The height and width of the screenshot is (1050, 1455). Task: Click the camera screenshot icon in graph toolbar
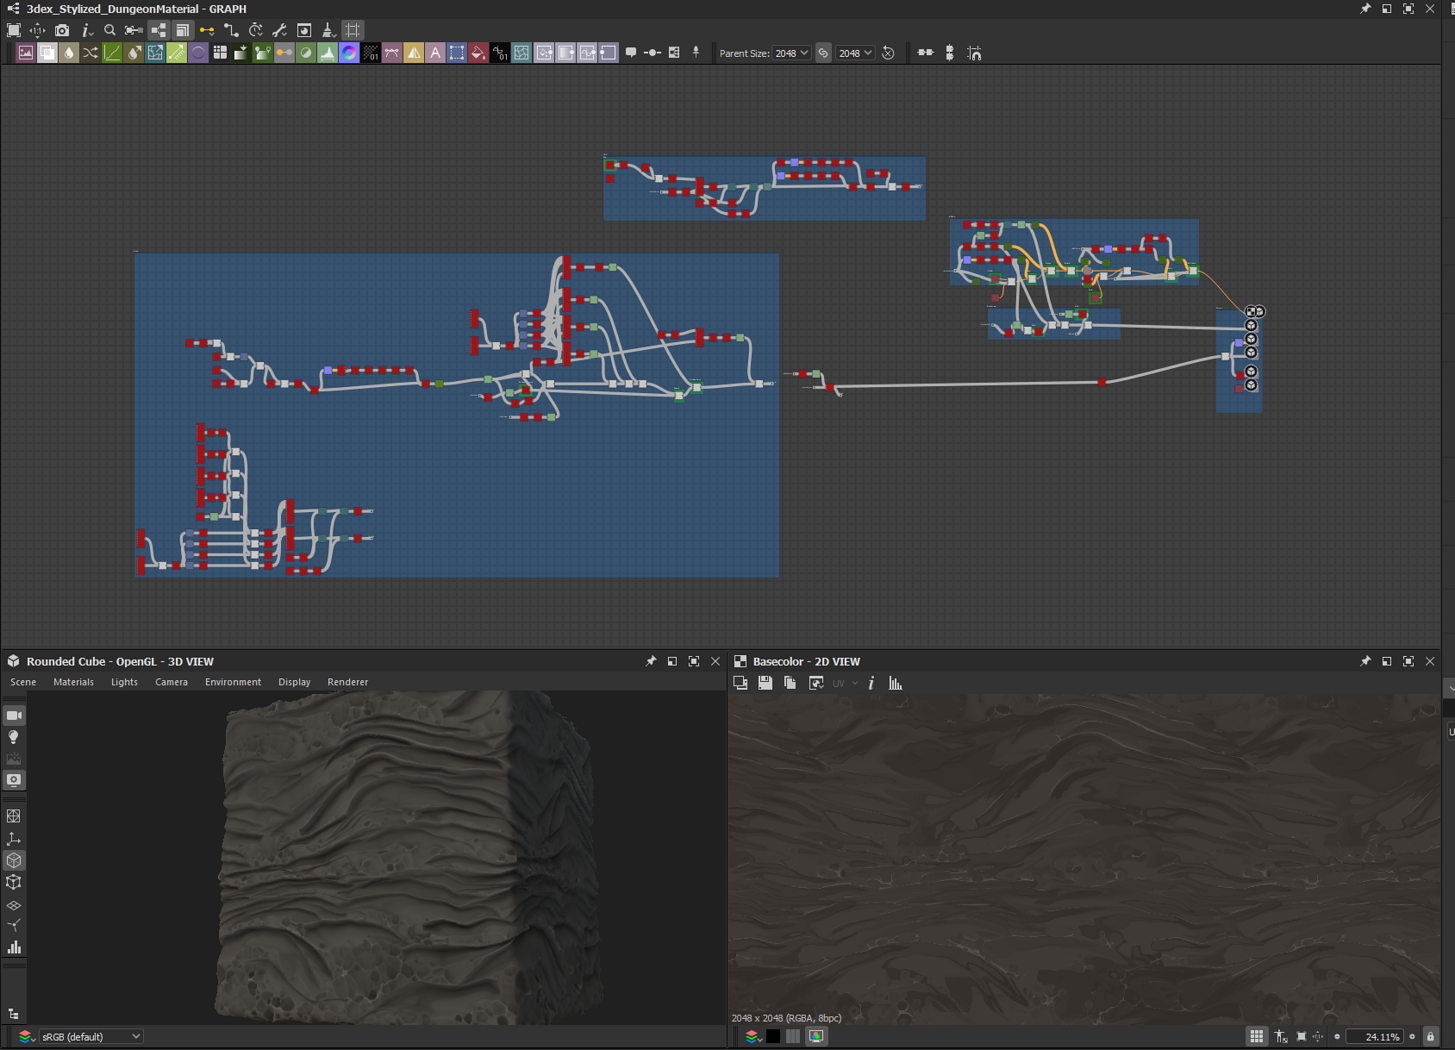tap(62, 30)
